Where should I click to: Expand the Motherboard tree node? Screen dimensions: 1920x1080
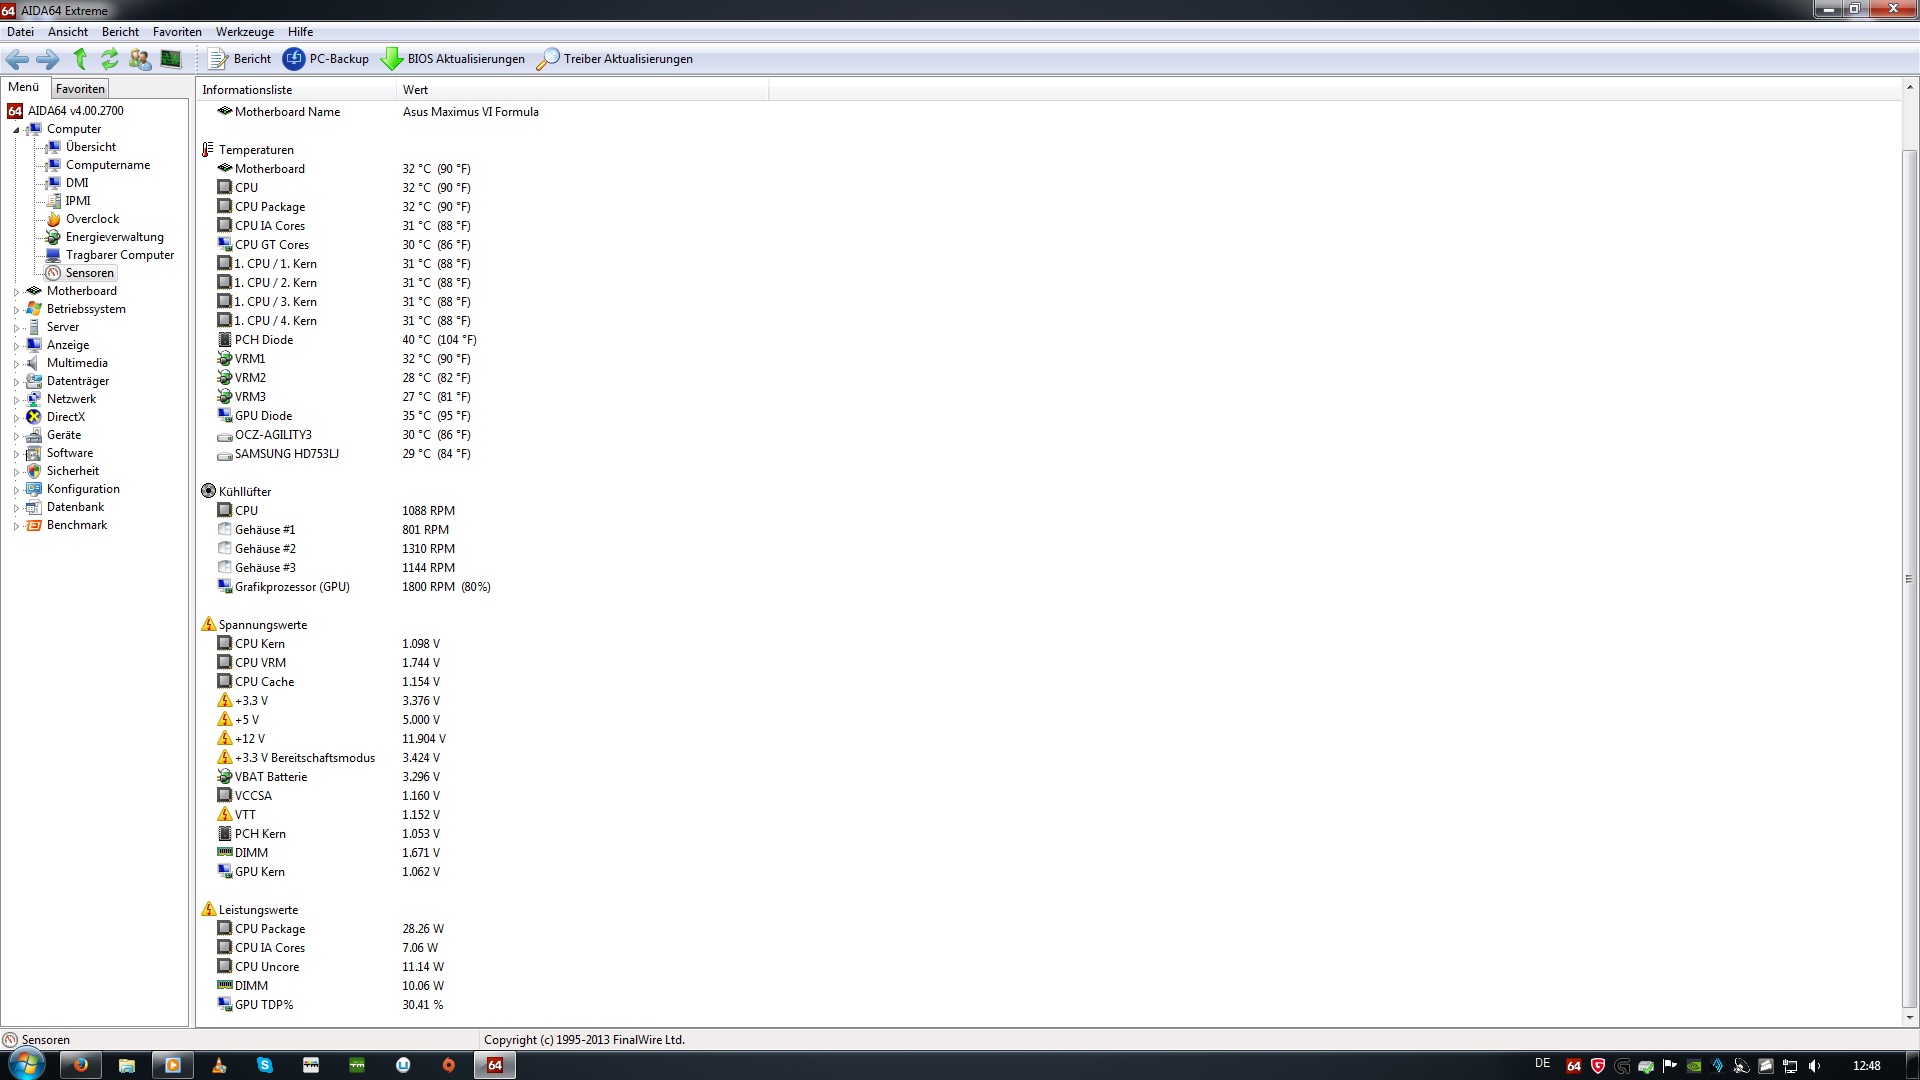point(16,292)
